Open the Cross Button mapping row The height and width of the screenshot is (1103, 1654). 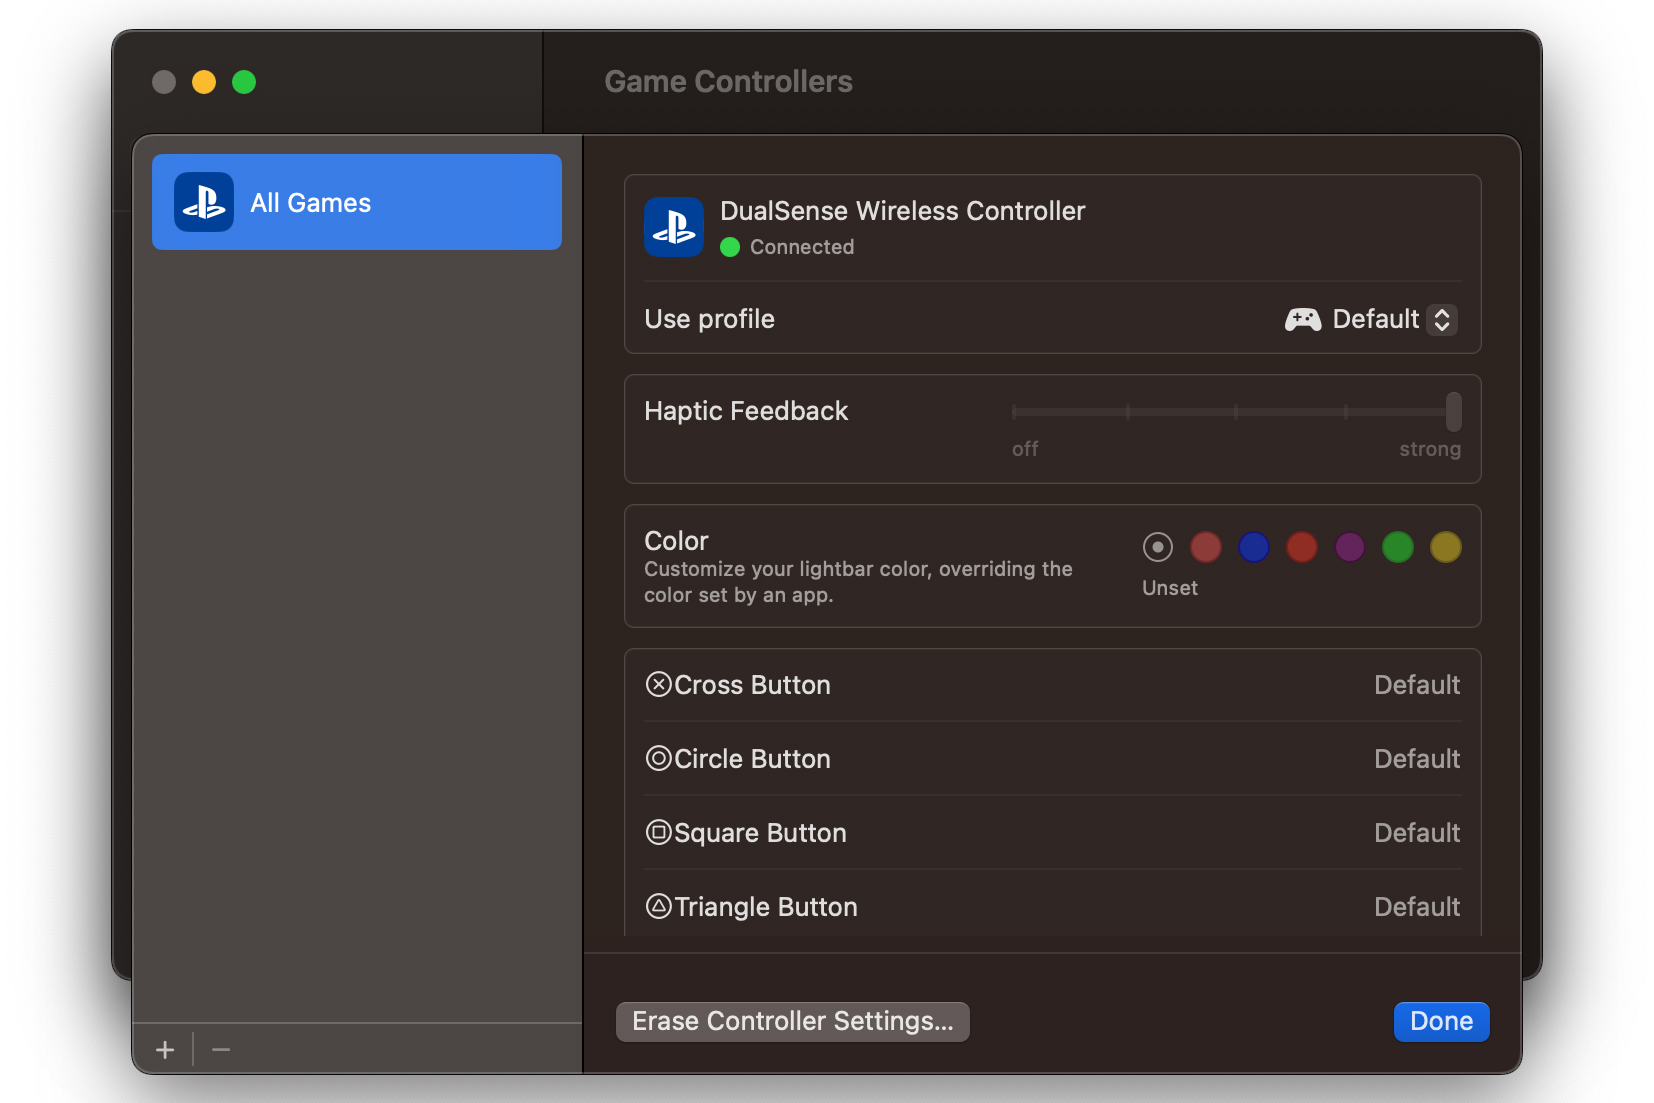[1050, 684]
